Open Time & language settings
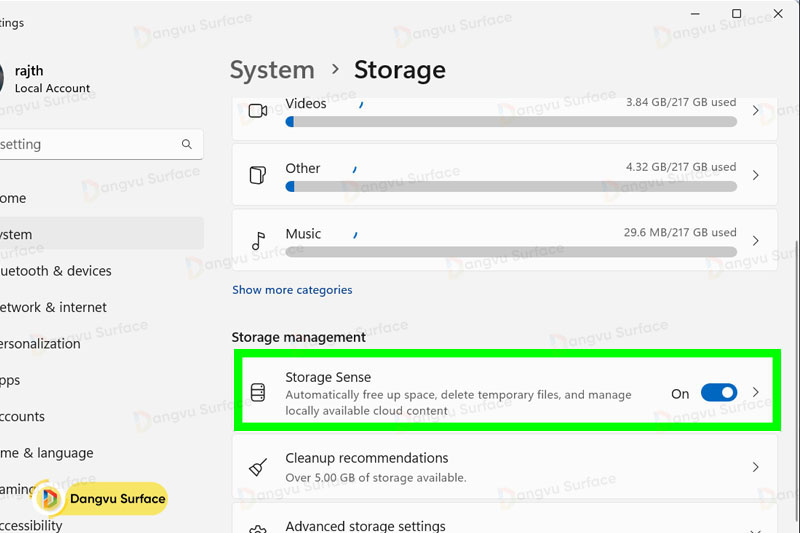800x533 pixels. 101,453
